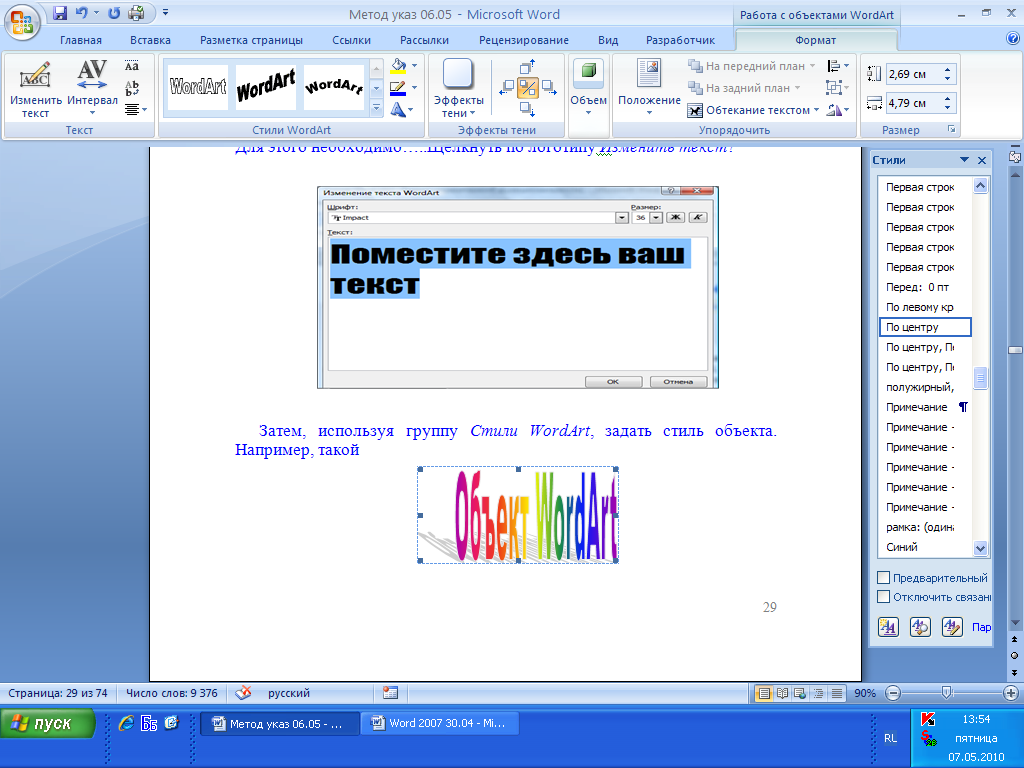Apply the slanted bold WordArt style
Screen dimensions: 1024x768
(x=266, y=87)
